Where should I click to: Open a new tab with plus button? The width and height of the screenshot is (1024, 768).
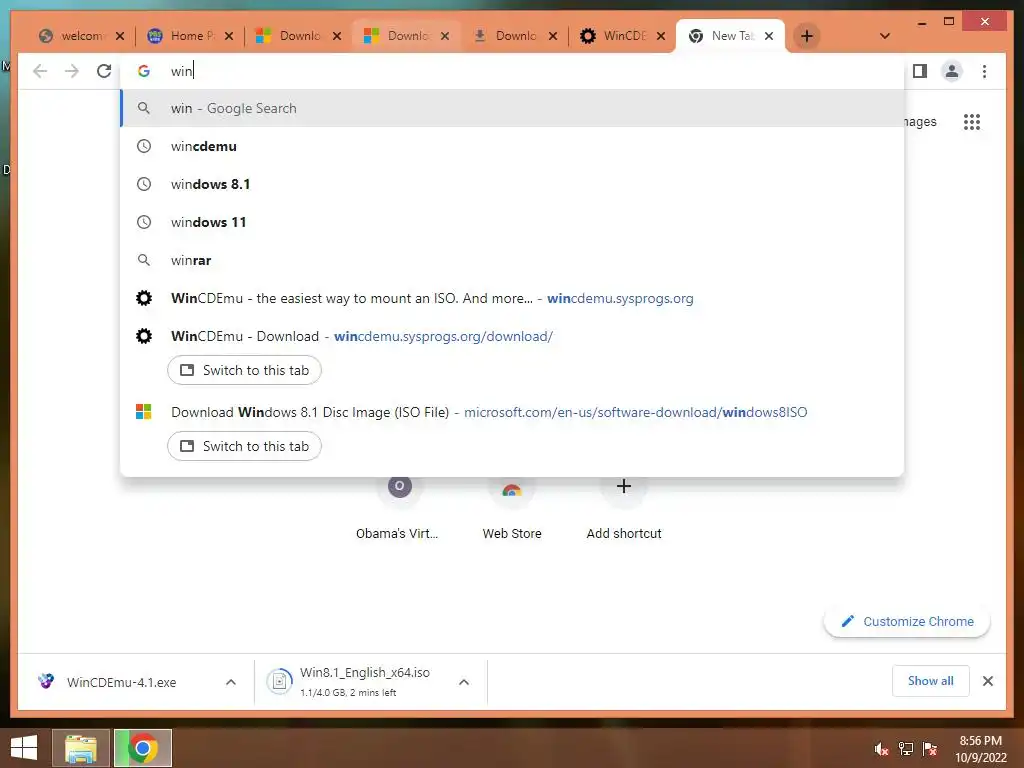(807, 36)
